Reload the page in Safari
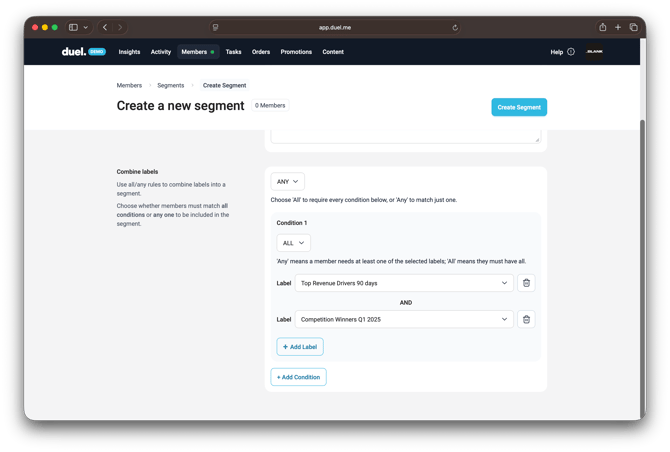The width and height of the screenshot is (670, 452). [x=455, y=28]
